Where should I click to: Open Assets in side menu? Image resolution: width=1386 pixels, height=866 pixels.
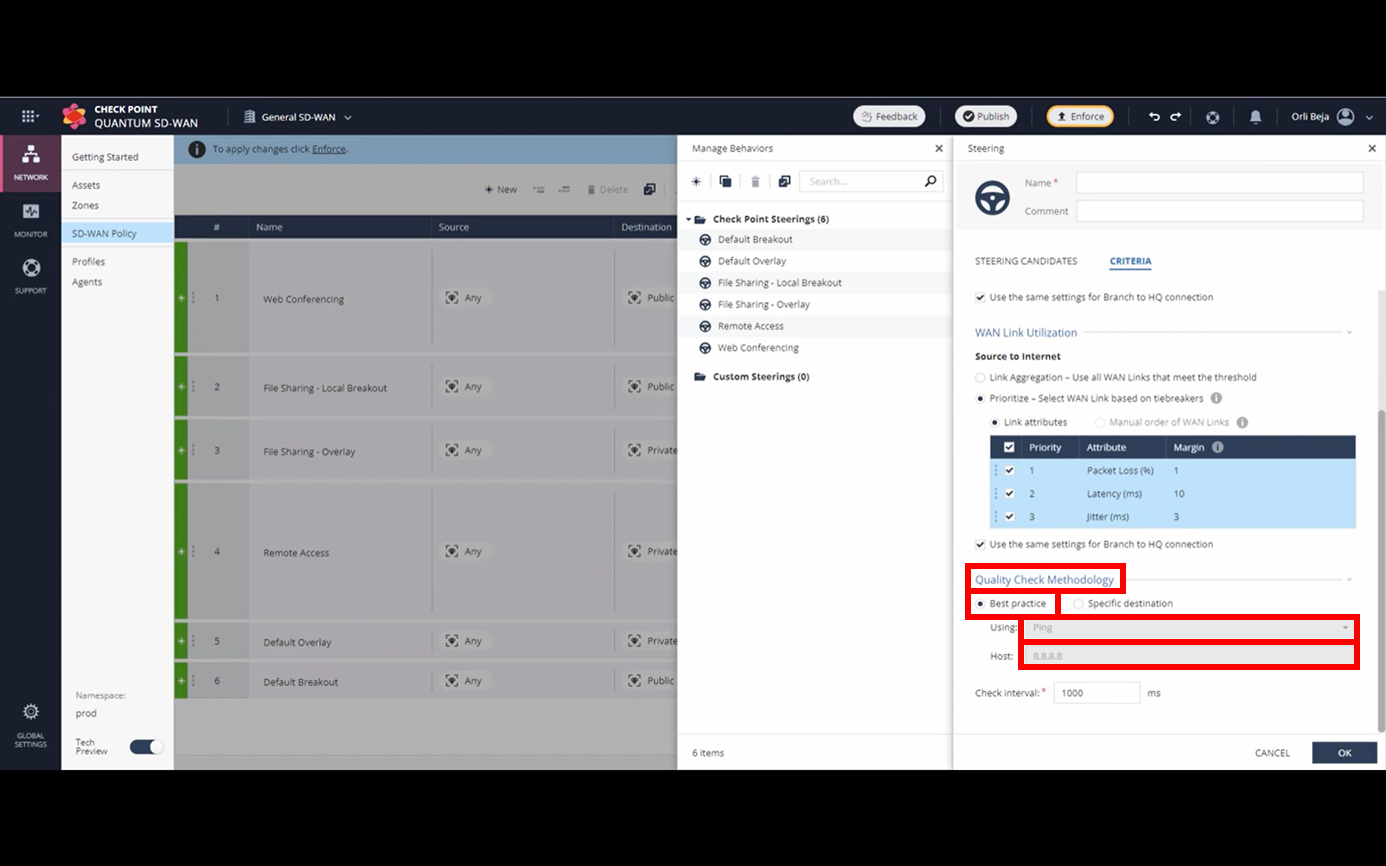click(x=86, y=185)
